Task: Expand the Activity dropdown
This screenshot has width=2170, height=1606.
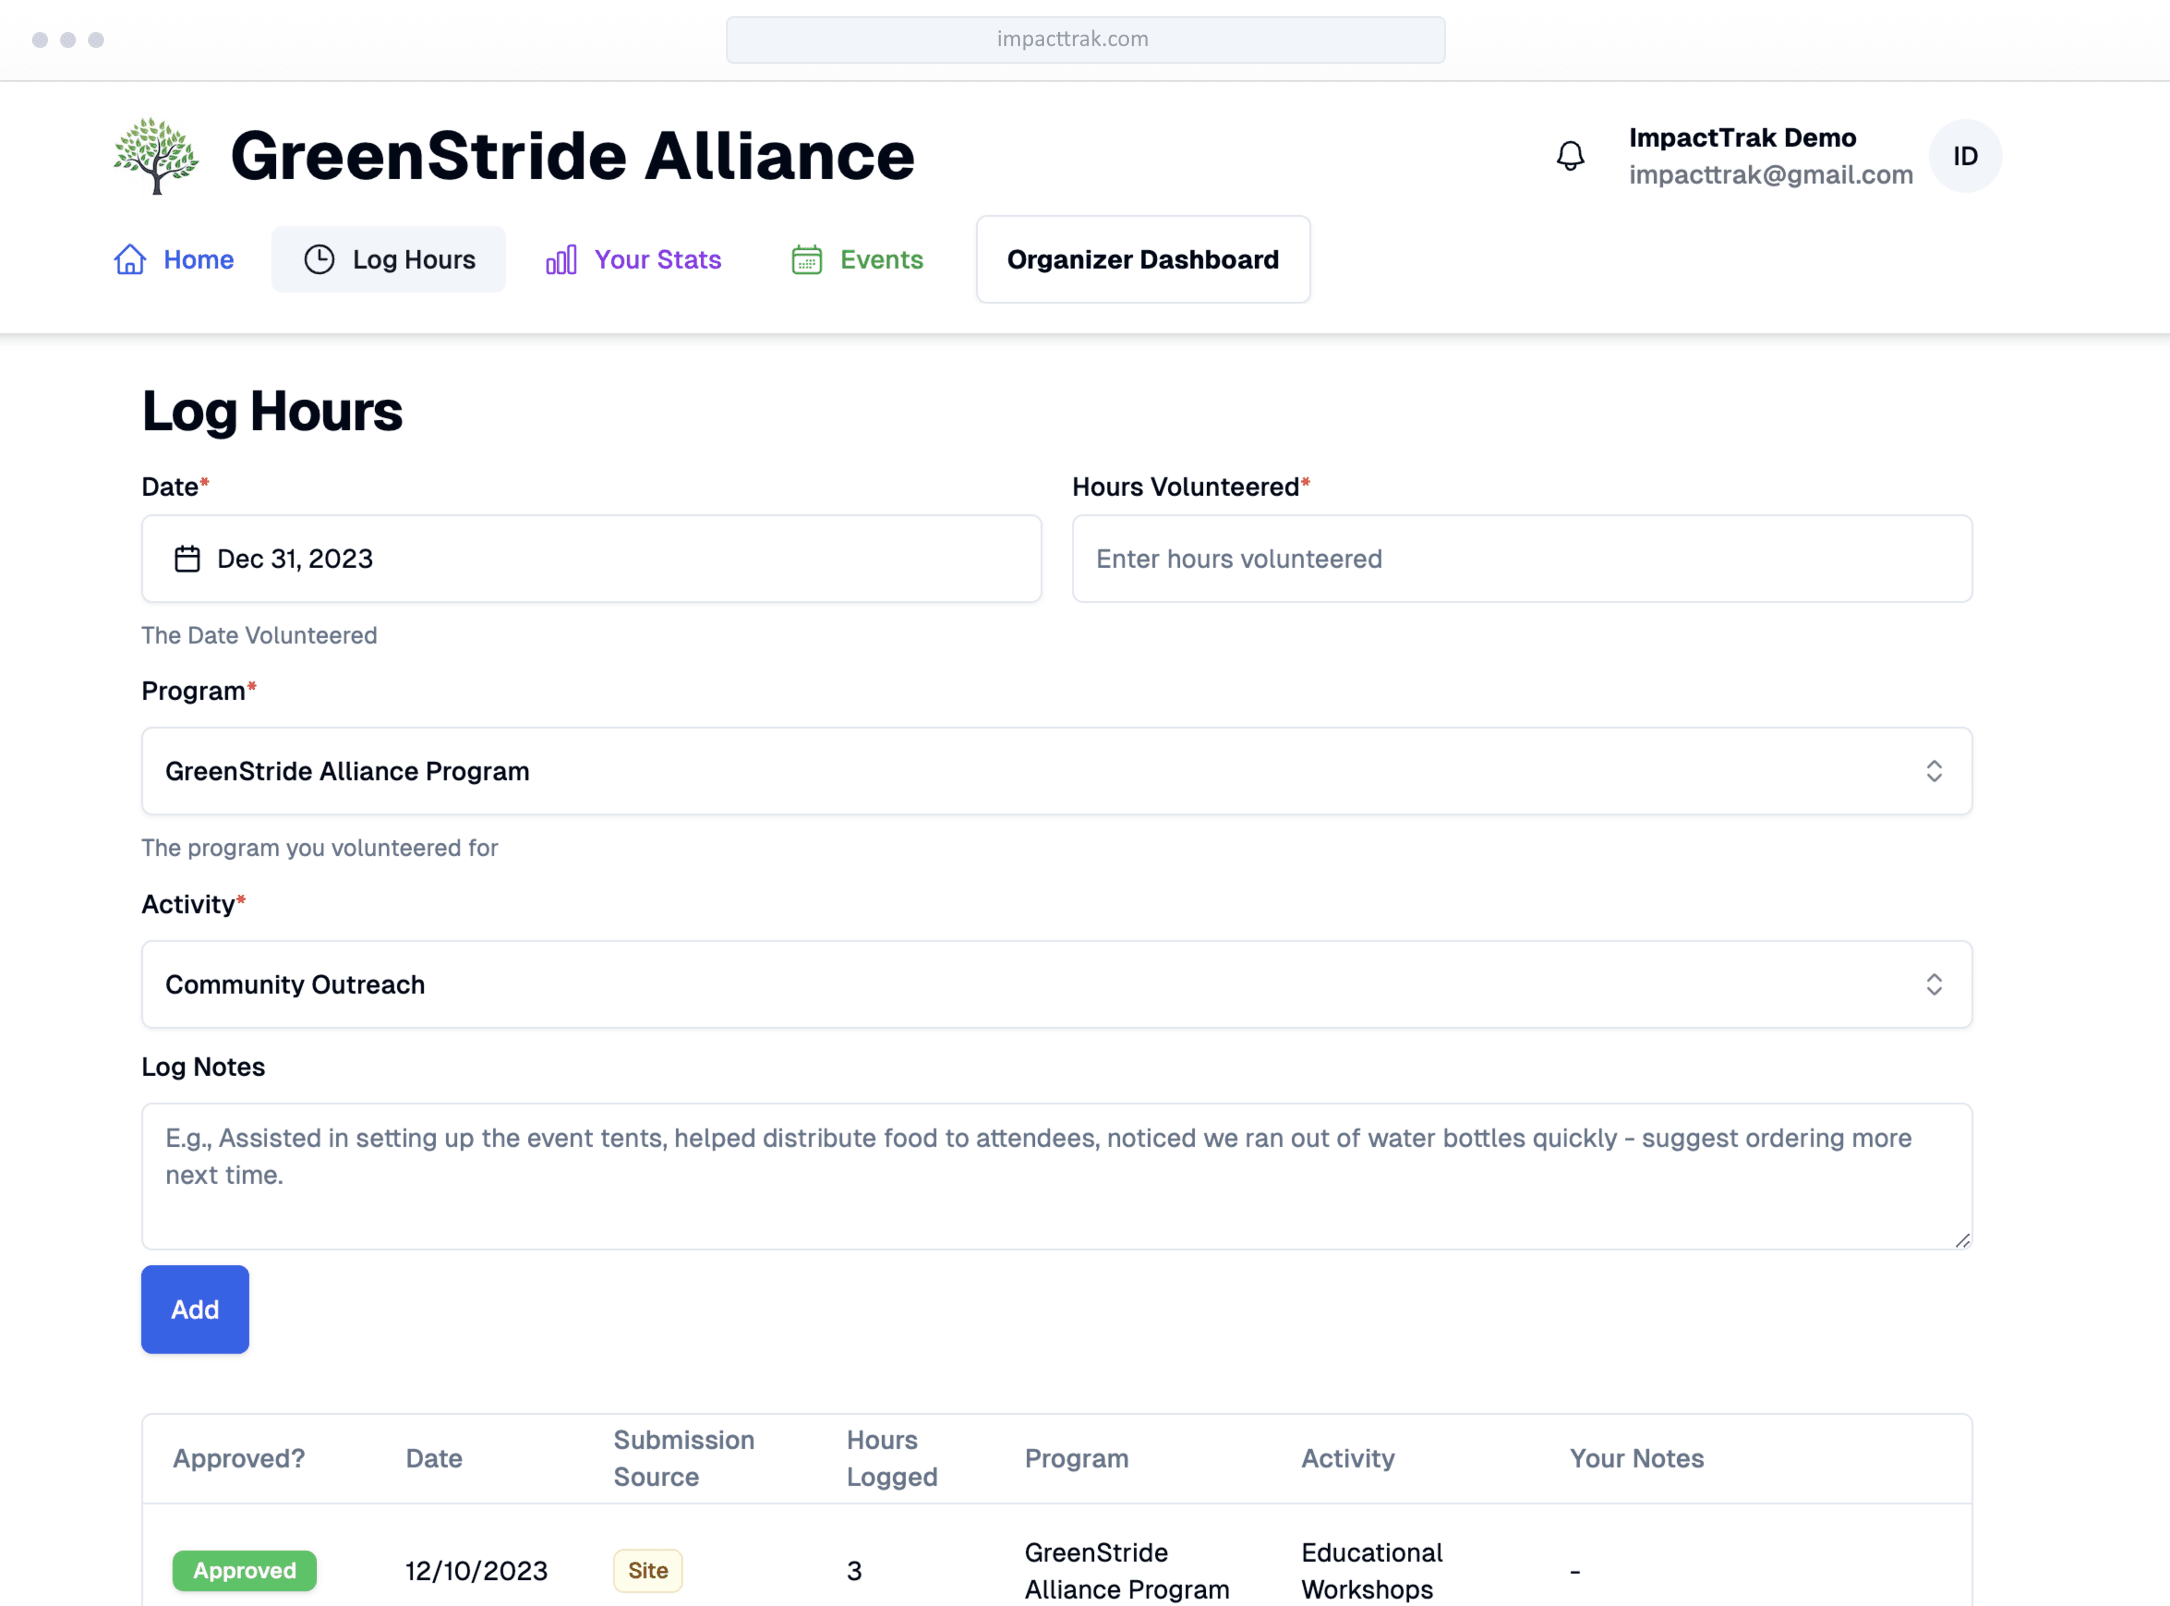Action: (1056, 984)
